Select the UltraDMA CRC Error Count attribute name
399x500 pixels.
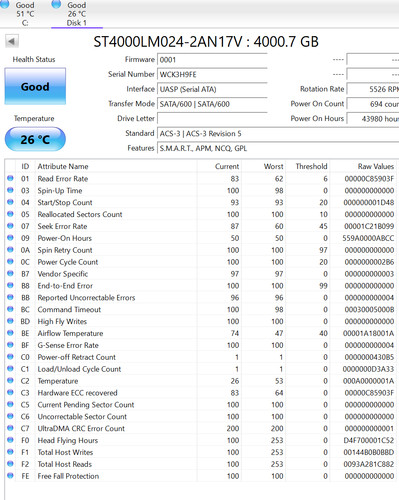tap(81, 429)
